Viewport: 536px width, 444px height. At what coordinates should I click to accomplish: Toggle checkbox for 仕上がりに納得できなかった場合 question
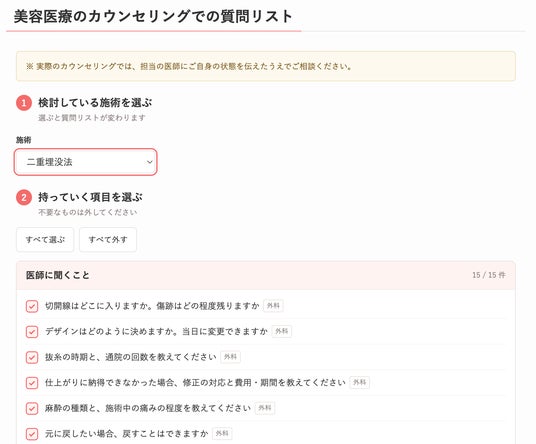tap(32, 383)
